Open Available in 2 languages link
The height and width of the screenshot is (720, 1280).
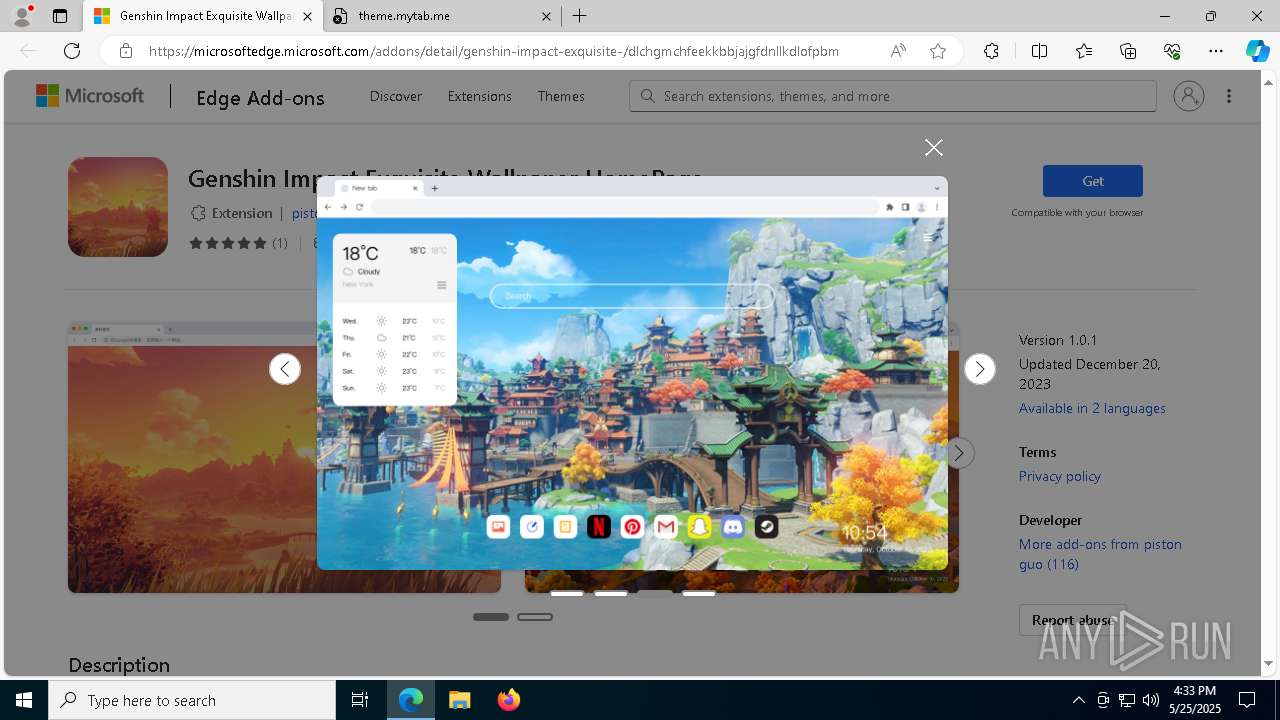click(x=1092, y=408)
